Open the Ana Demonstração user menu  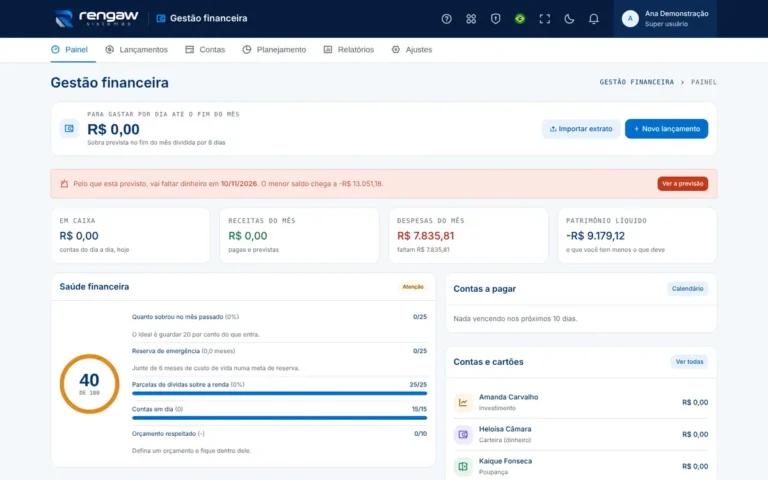(x=665, y=19)
